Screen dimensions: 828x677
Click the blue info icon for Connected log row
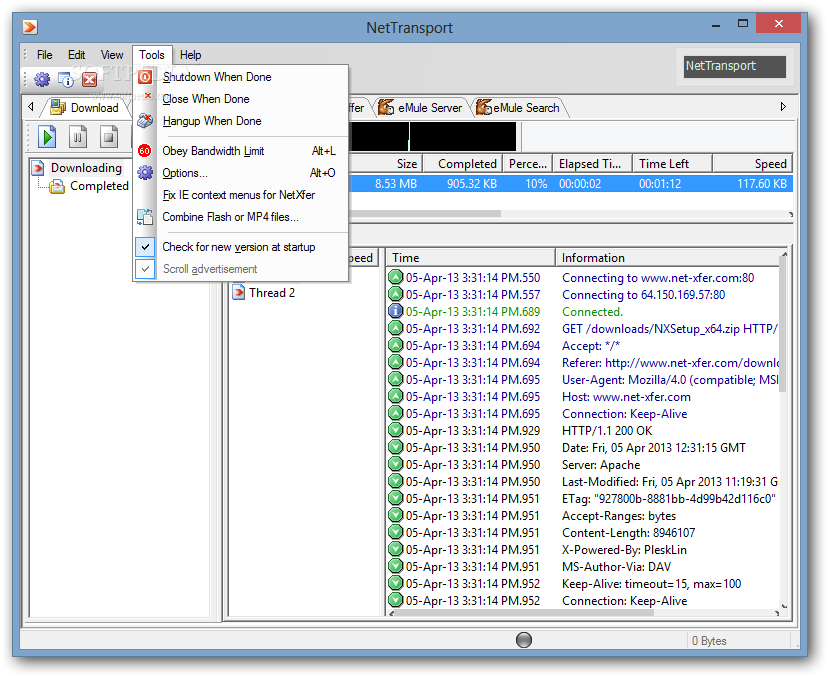[x=396, y=312]
